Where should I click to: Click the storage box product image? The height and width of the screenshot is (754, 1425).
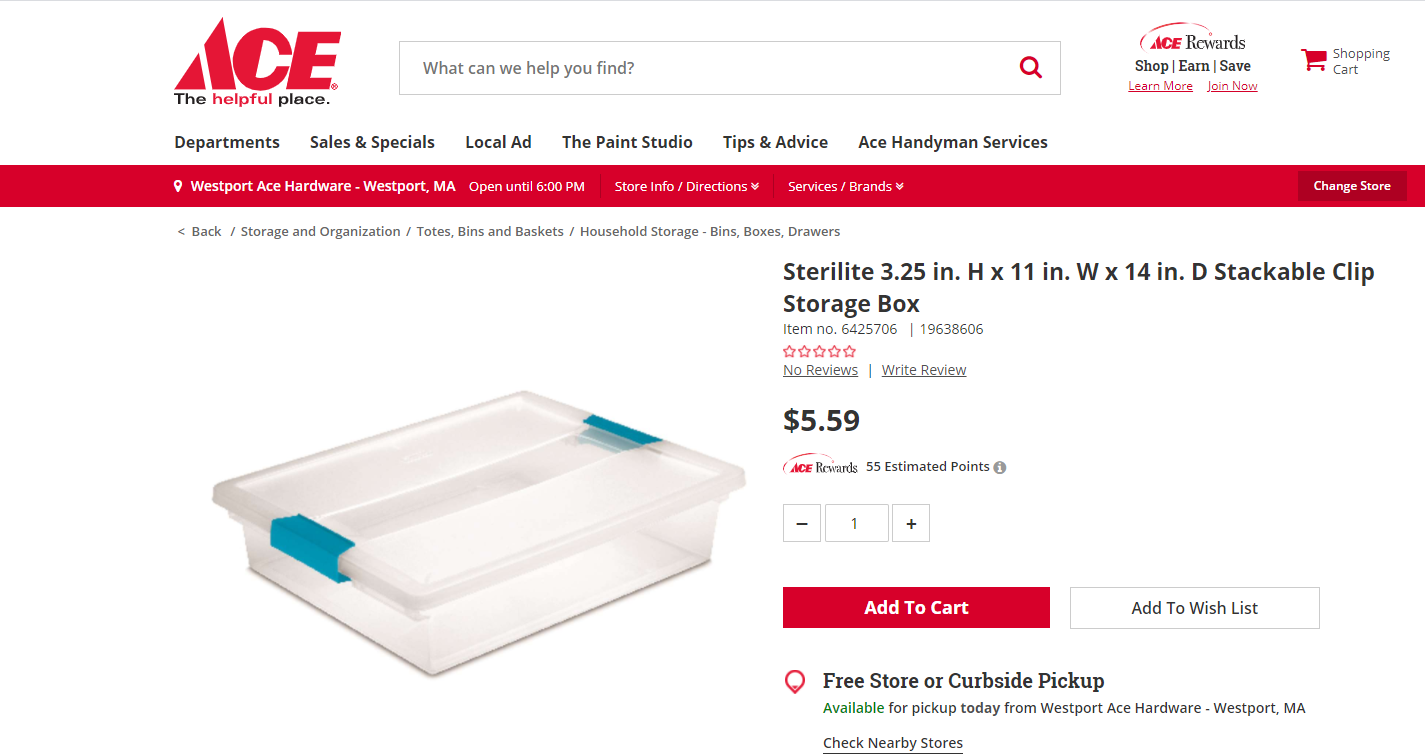(x=478, y=530)
